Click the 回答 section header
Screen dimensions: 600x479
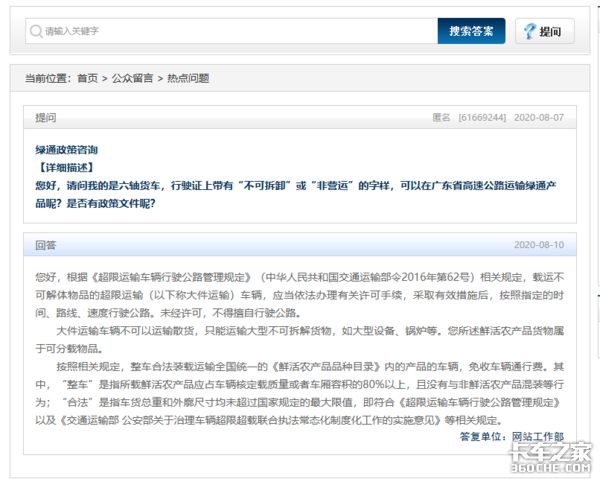[x=300, y=245]
